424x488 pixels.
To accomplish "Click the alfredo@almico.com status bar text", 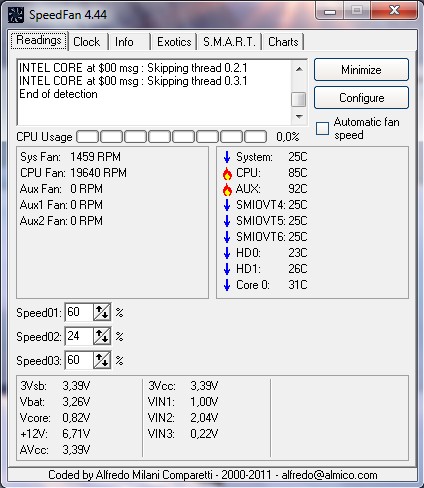I will tap(329, 475).
